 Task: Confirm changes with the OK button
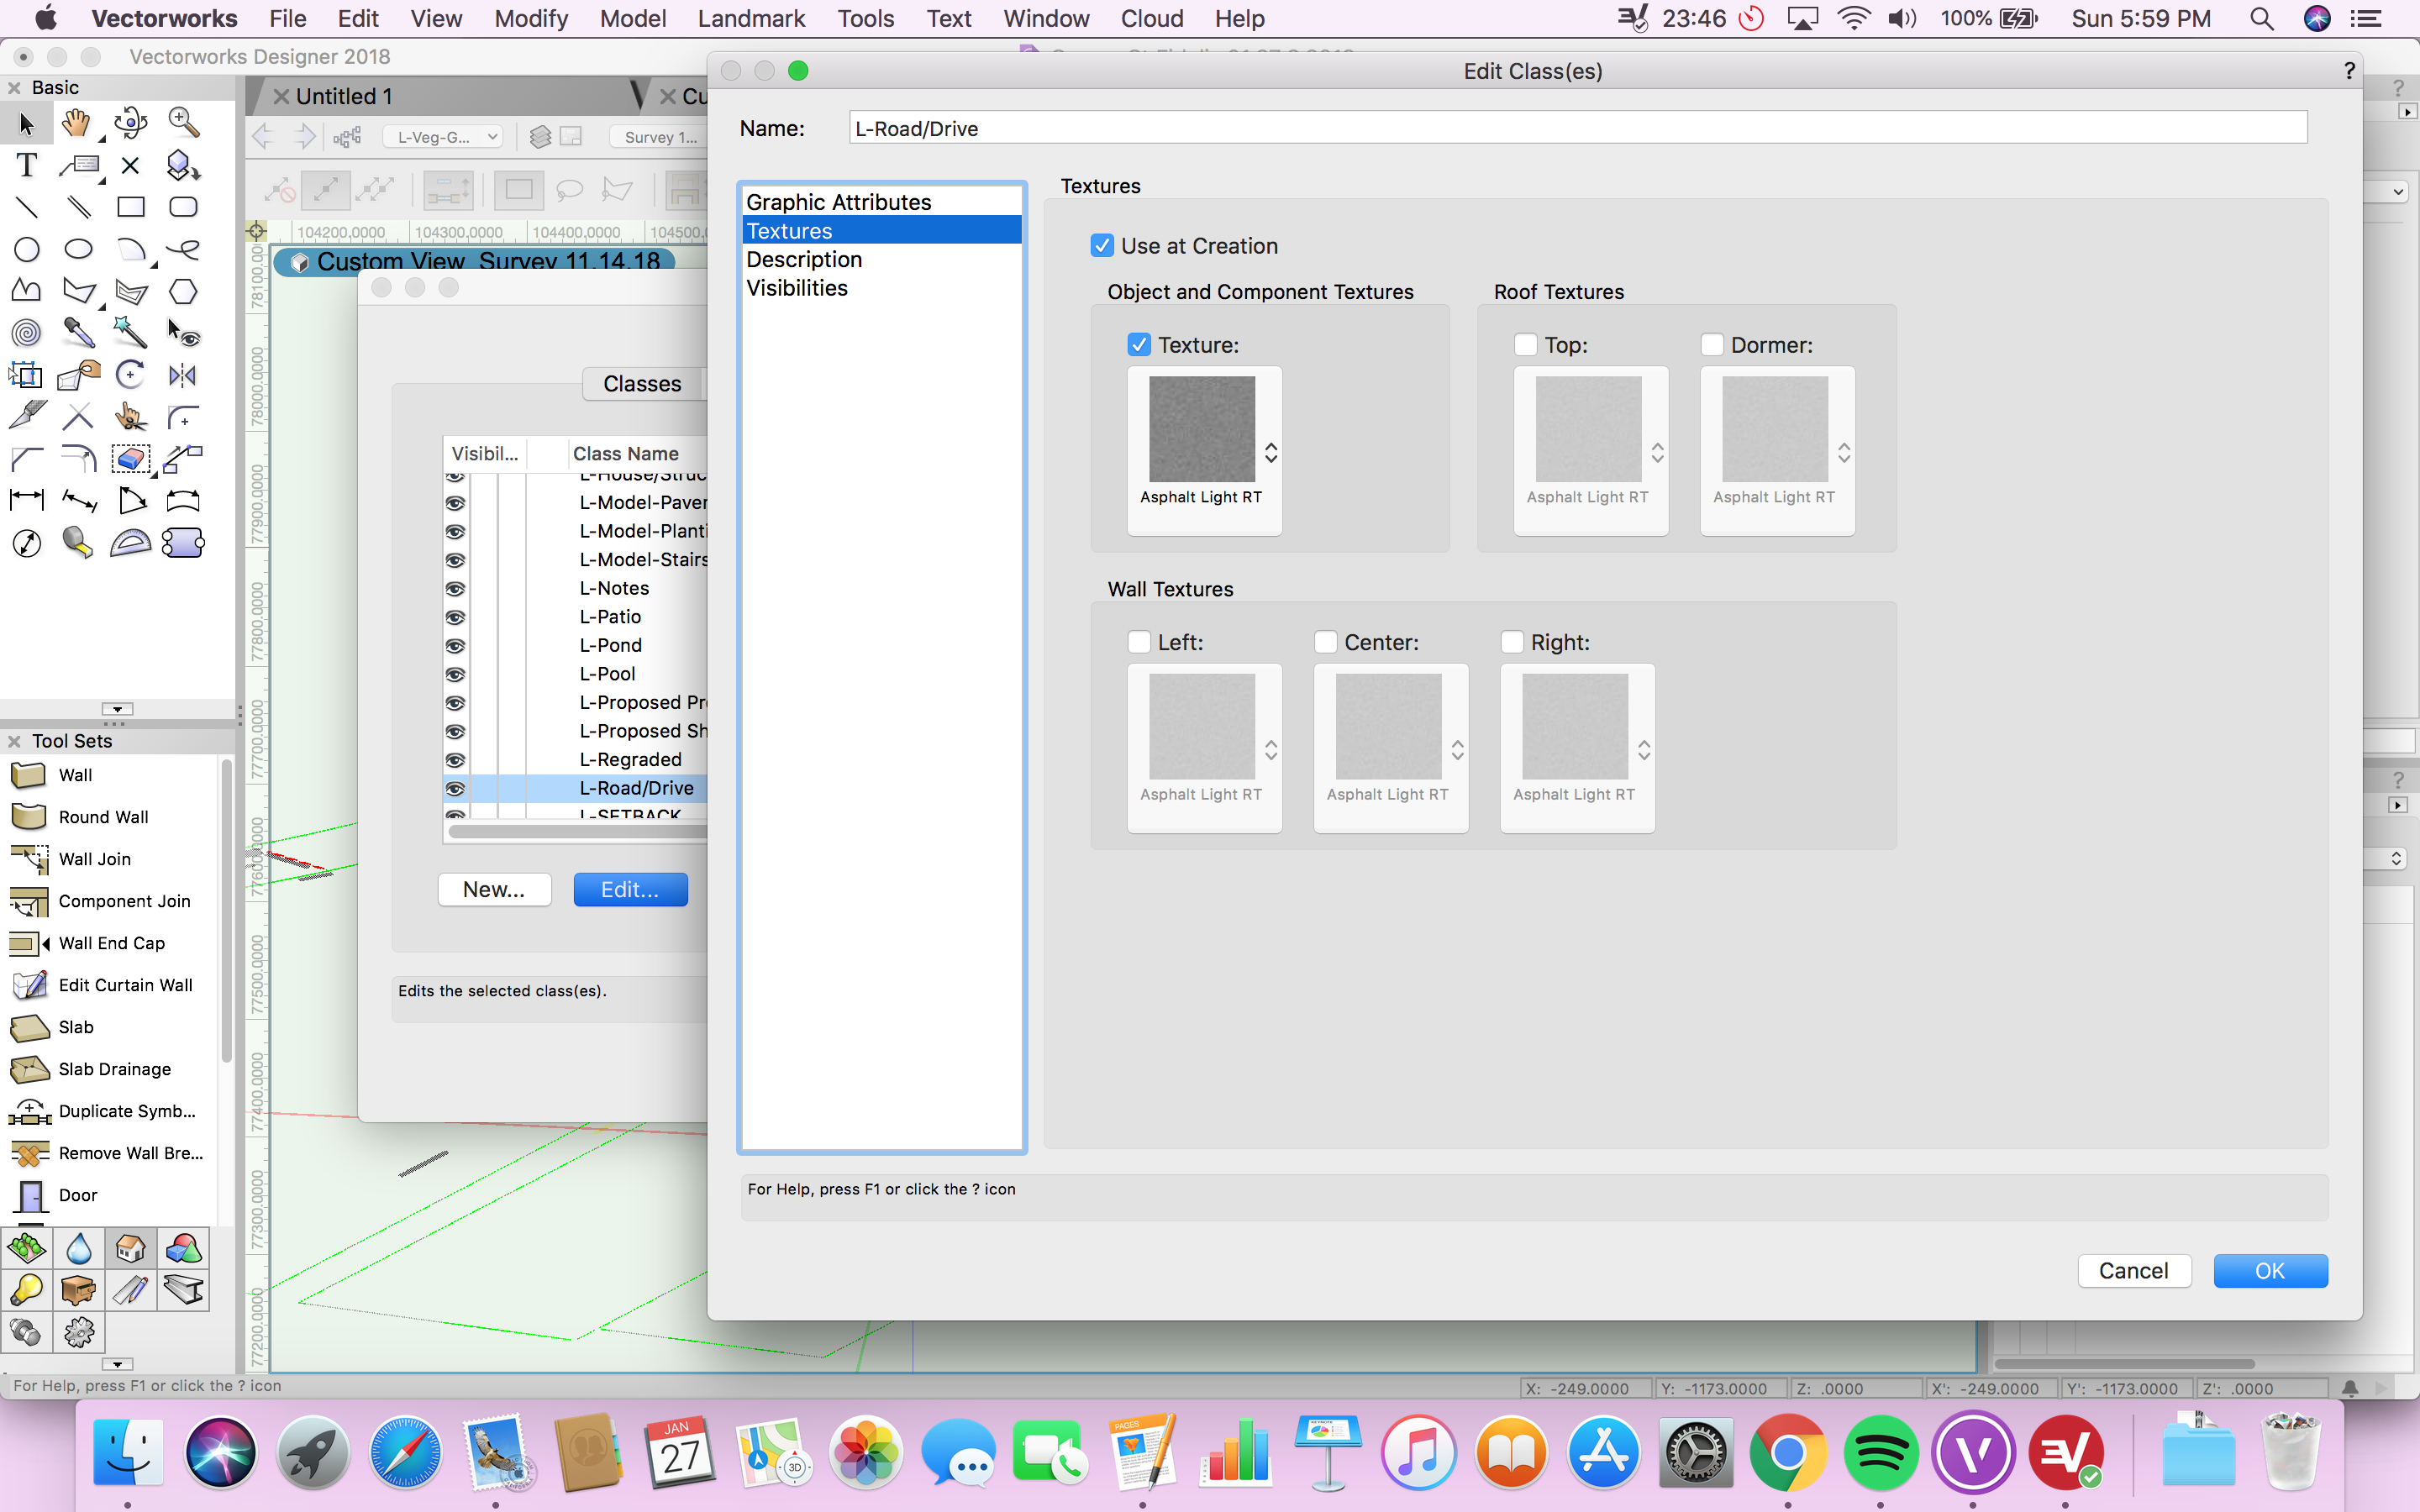[2270, 1270]
